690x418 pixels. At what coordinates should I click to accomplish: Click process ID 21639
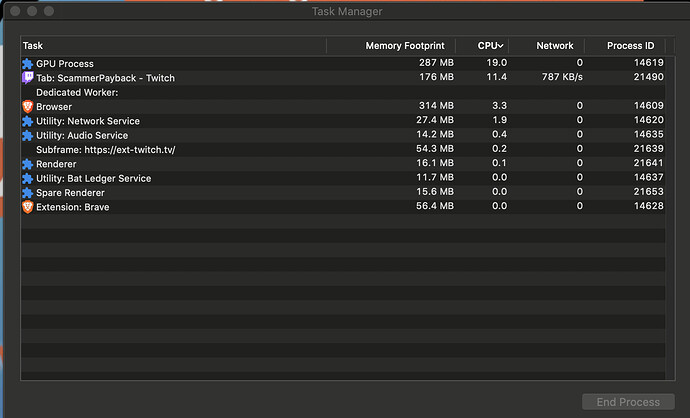pyautogui.click(x=648, y=149)
